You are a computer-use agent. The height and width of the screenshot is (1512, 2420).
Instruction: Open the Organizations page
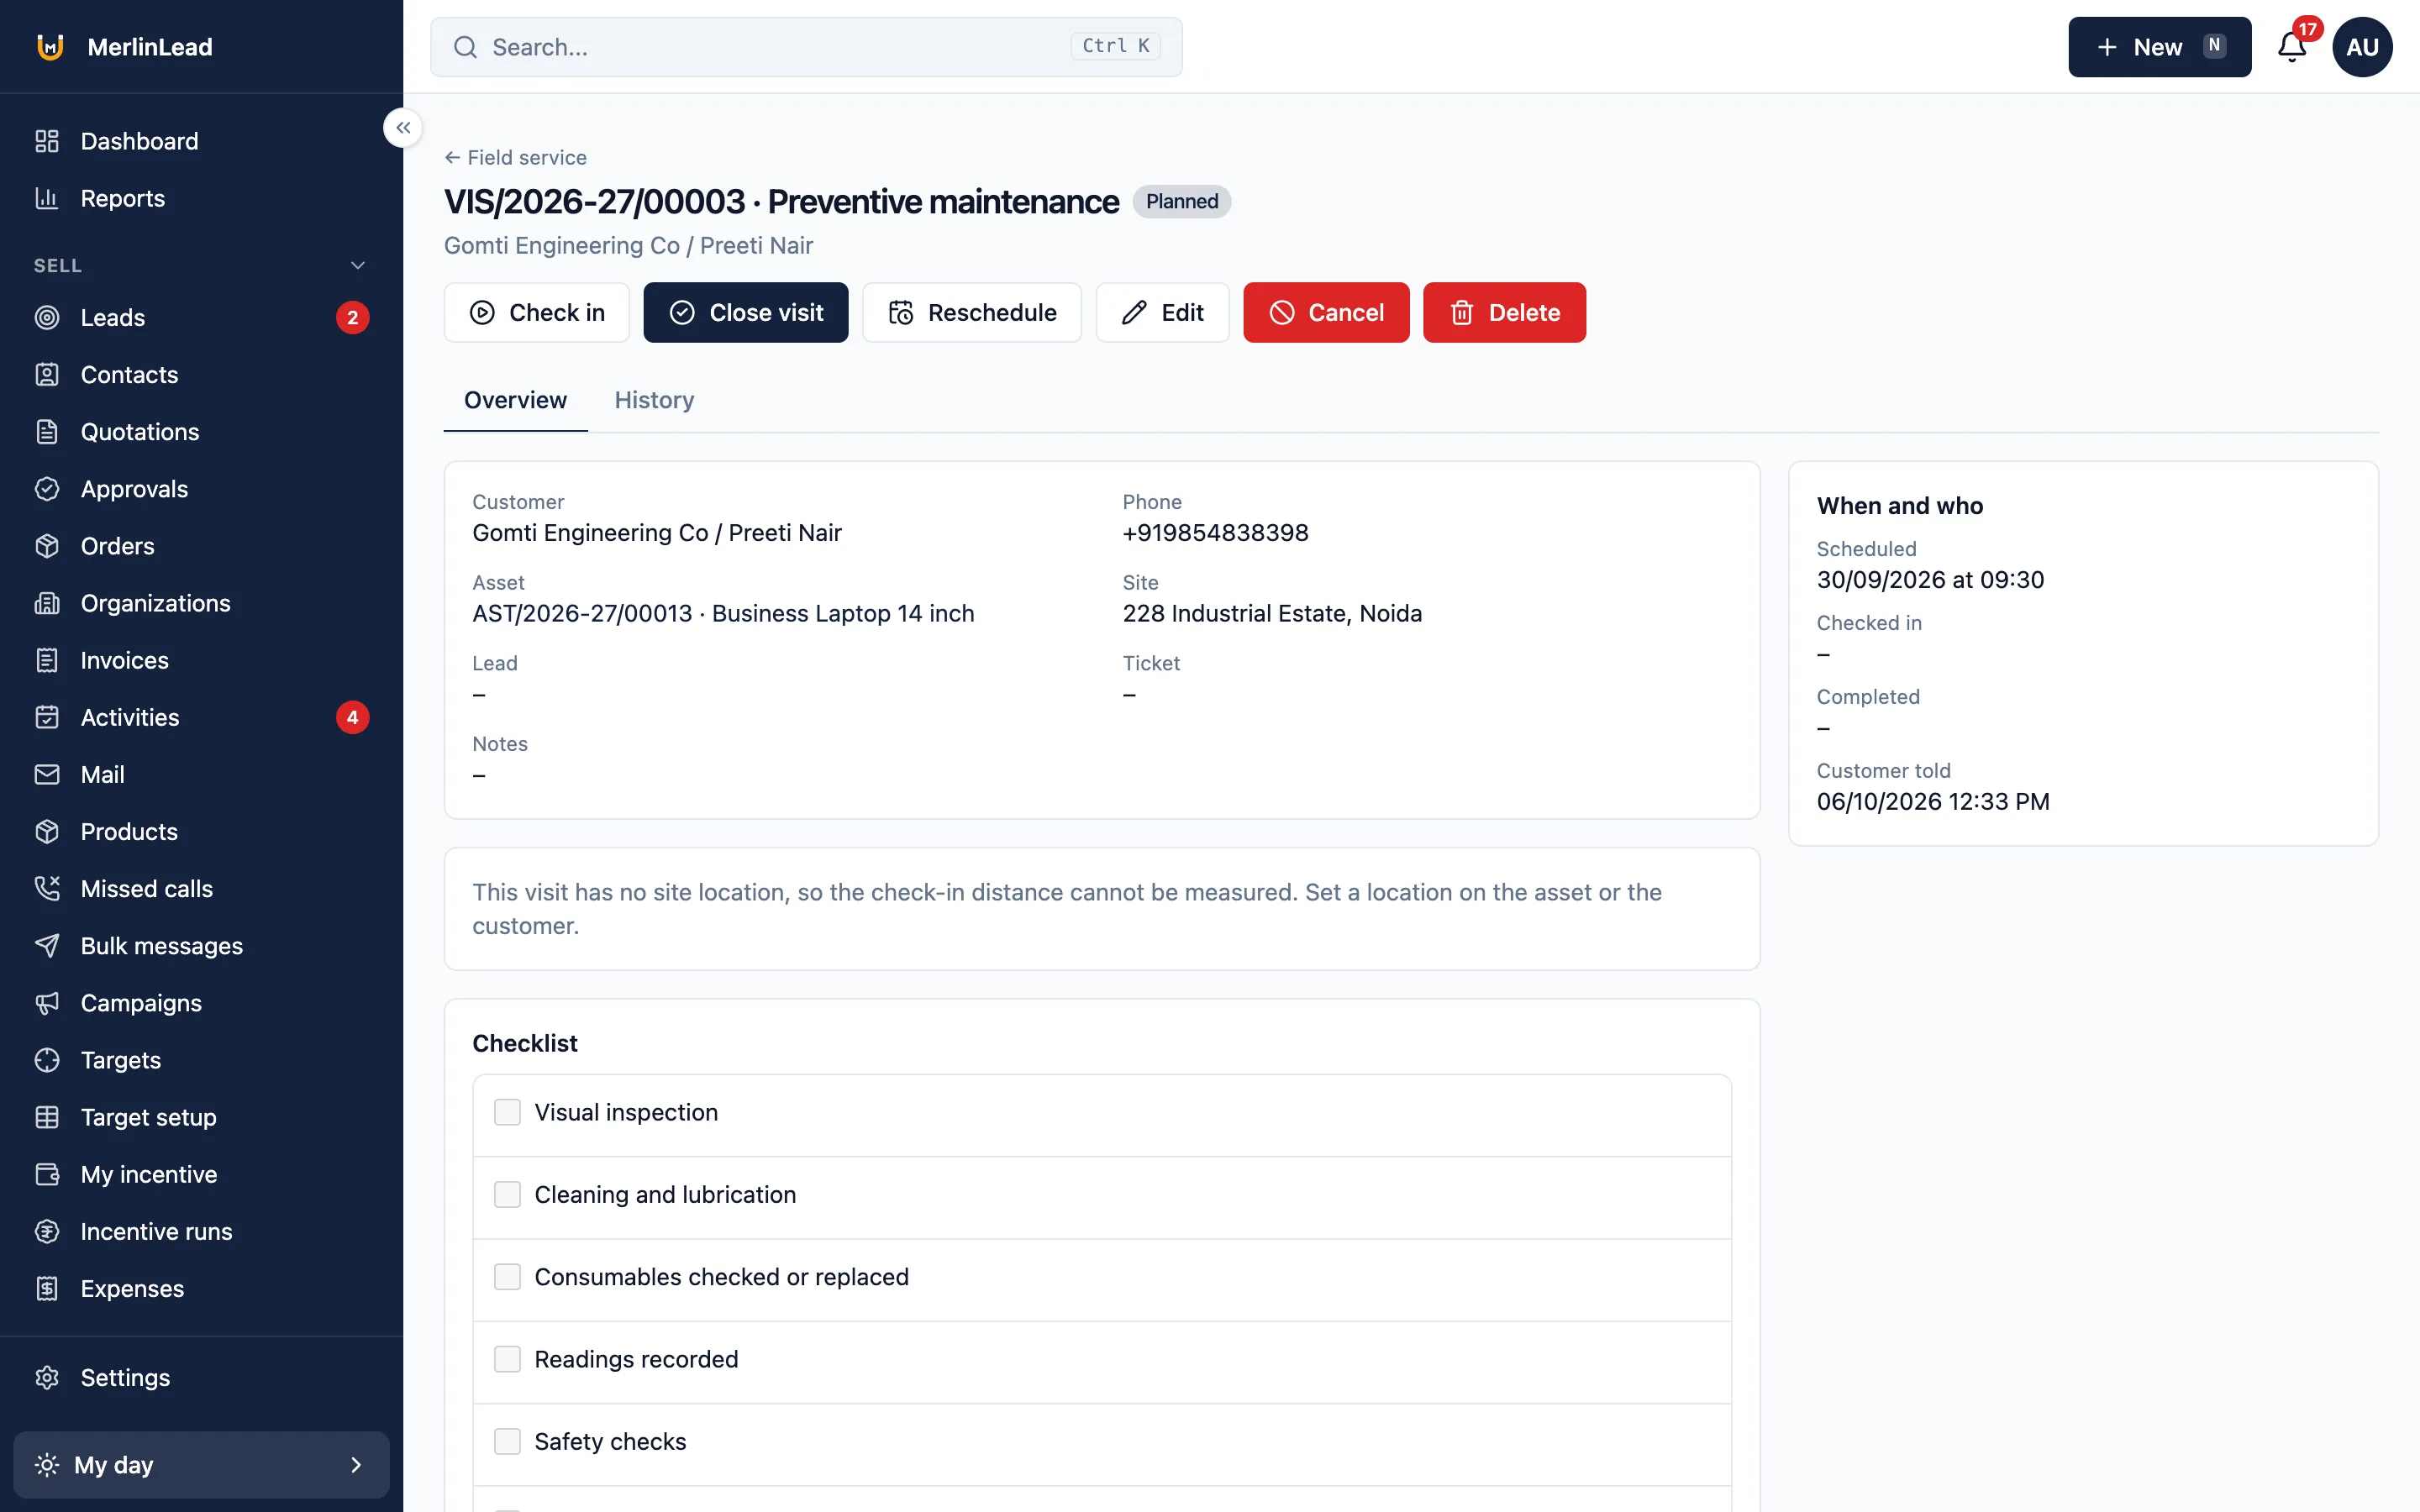201,602
